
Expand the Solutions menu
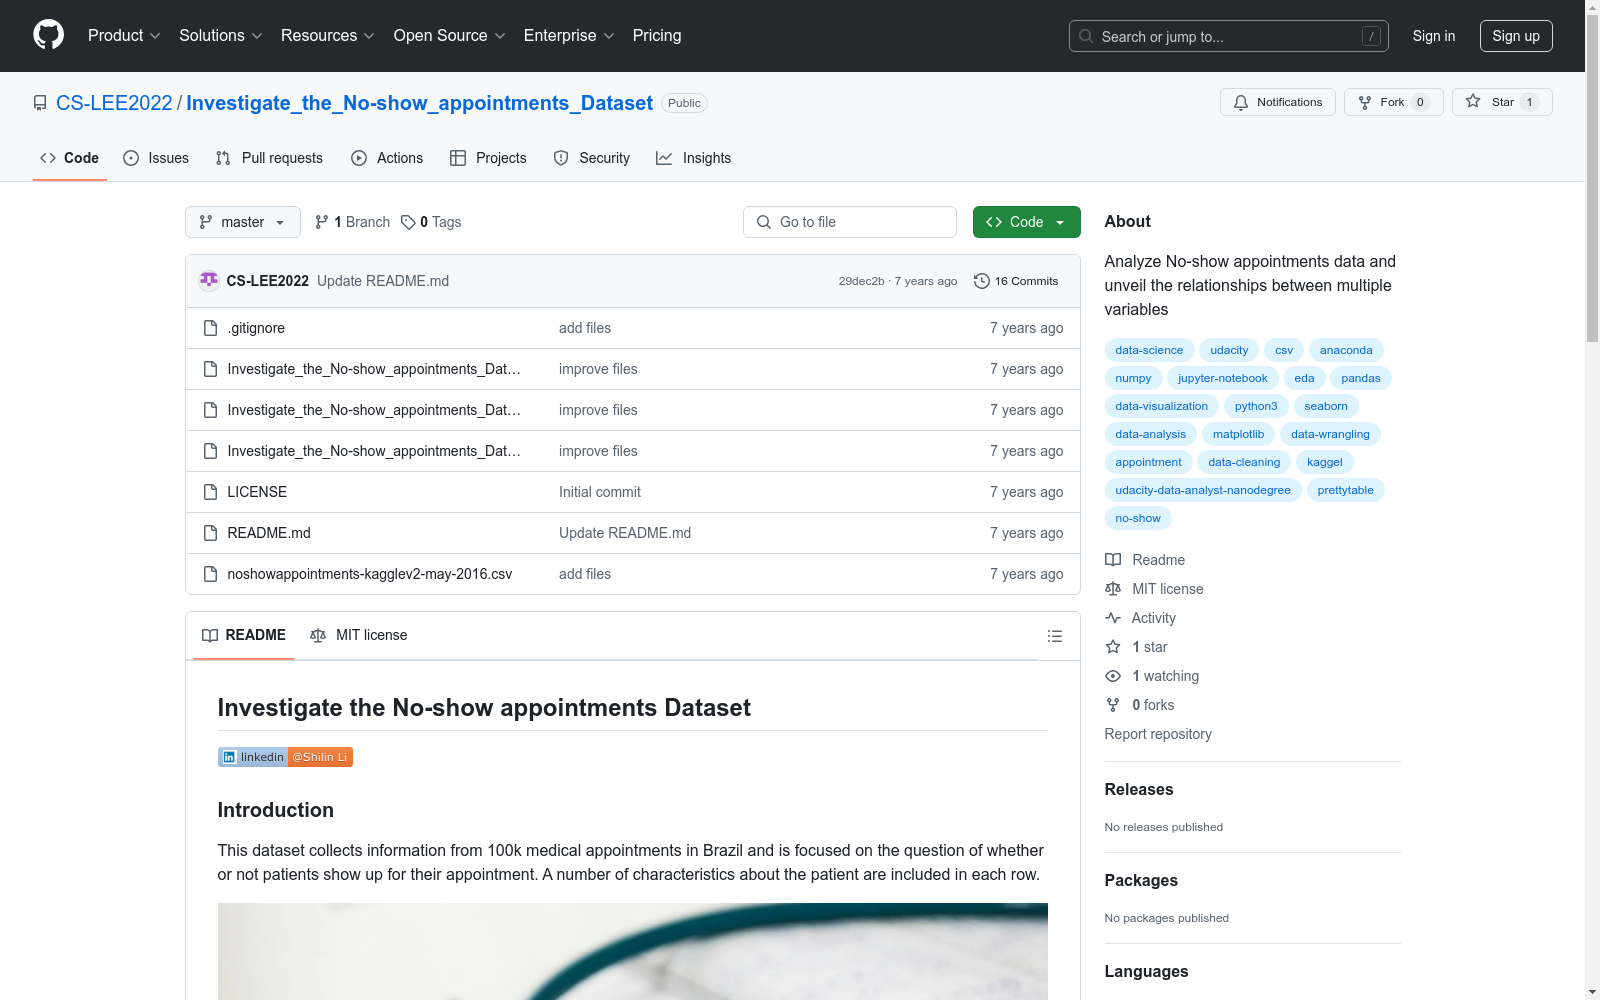click(x=221, y=36)
